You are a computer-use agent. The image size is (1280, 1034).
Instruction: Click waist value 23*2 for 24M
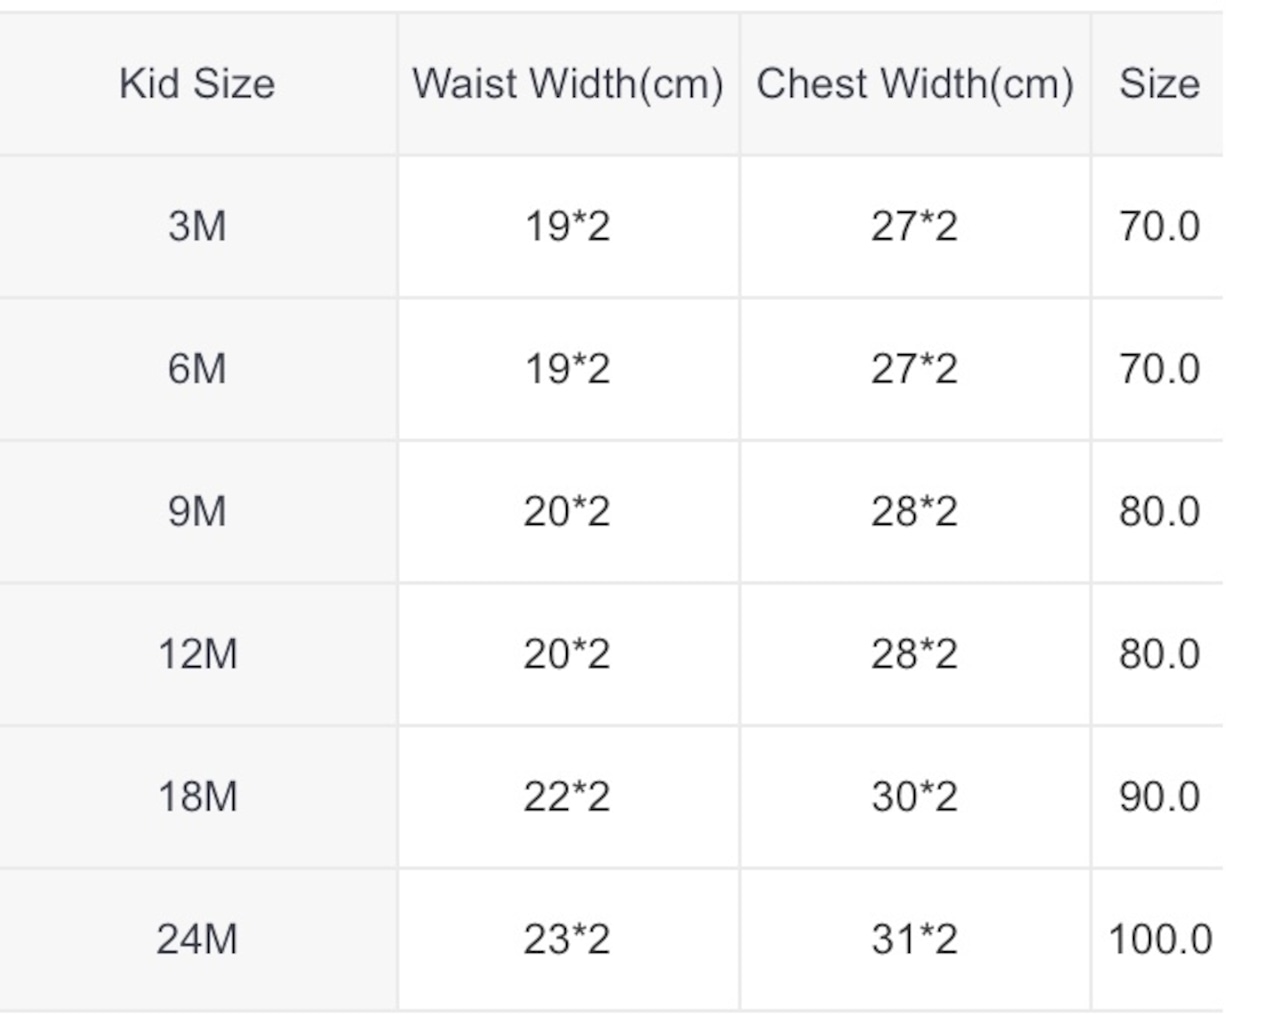567,940
